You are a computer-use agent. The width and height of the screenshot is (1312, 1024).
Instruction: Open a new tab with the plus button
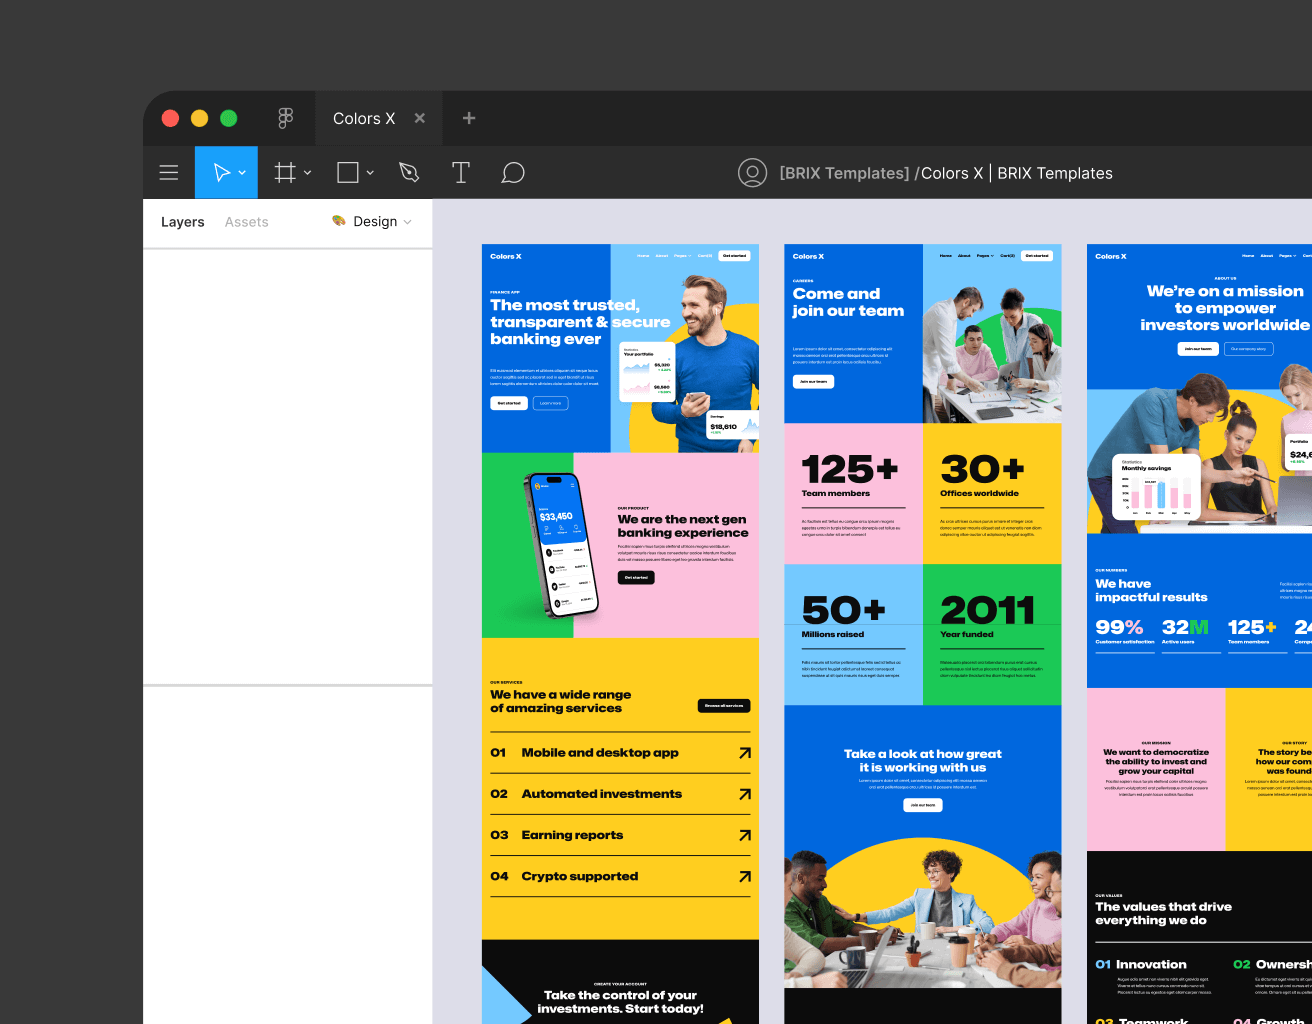(x=468, y=118)
